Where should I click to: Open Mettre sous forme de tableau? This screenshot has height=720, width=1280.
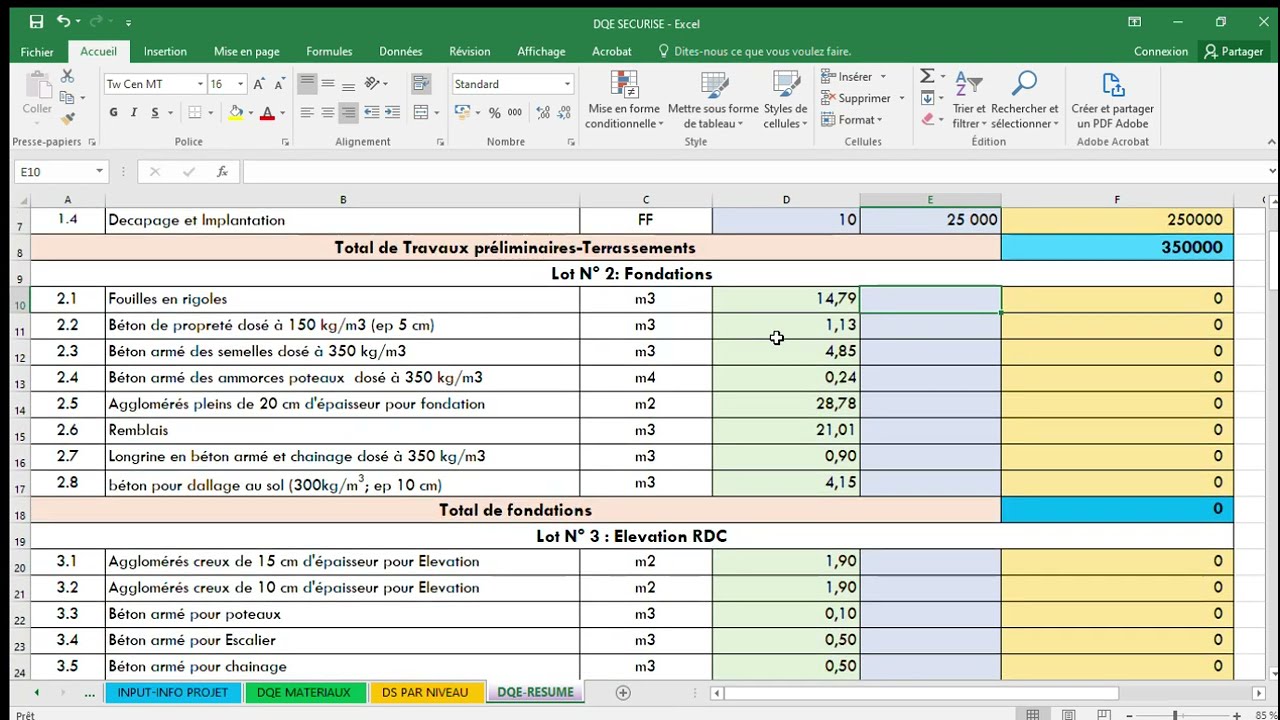(x=713, y=101)
